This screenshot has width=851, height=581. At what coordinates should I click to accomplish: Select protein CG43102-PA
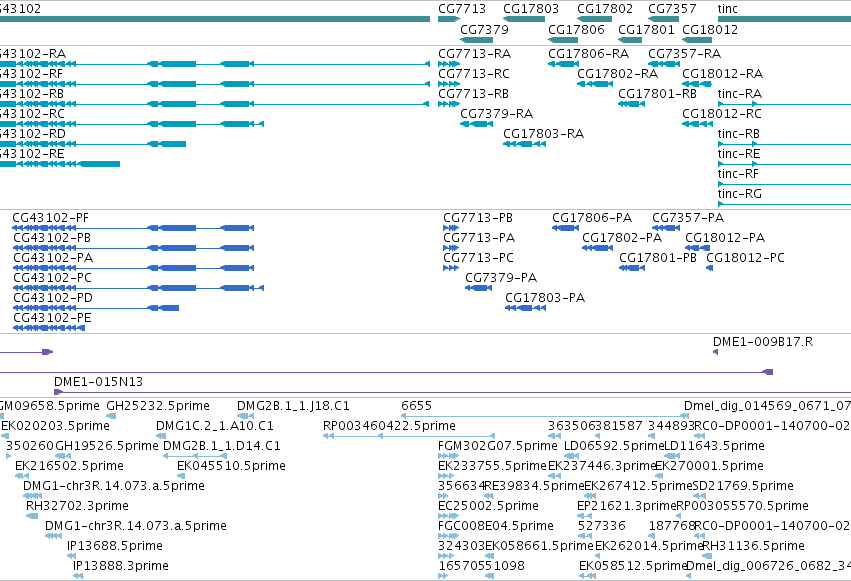coord(133,268)
